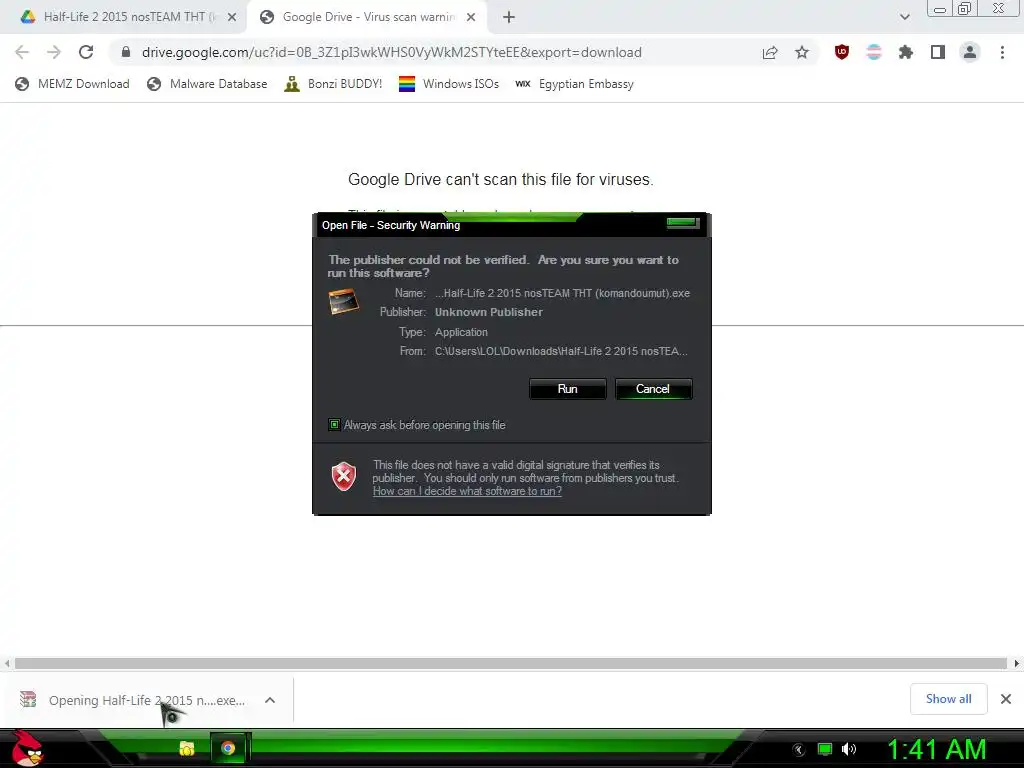The width and height of the screenshot is (1024, 768).
Task: Open Bonzi BUDDY! bookmark
Action: (333, 84)
